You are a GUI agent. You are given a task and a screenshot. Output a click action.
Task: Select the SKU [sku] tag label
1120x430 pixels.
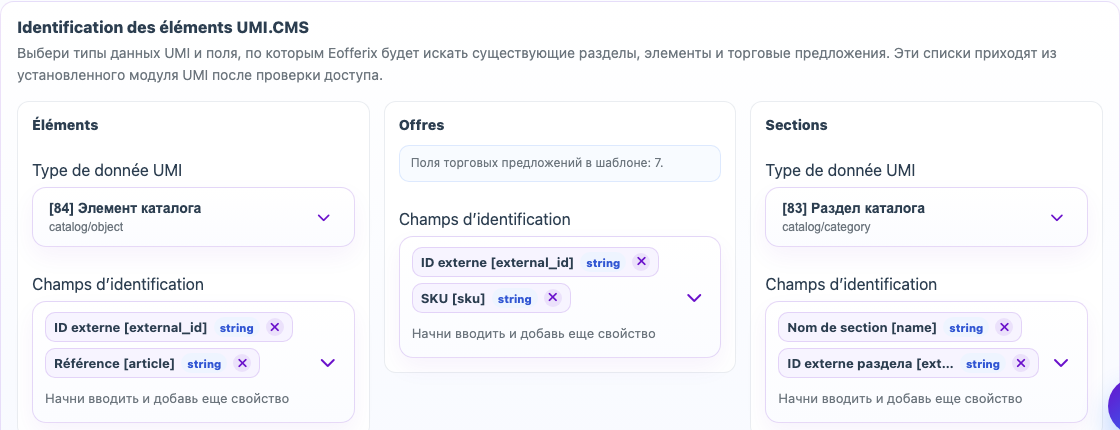(x=453, y=299)
